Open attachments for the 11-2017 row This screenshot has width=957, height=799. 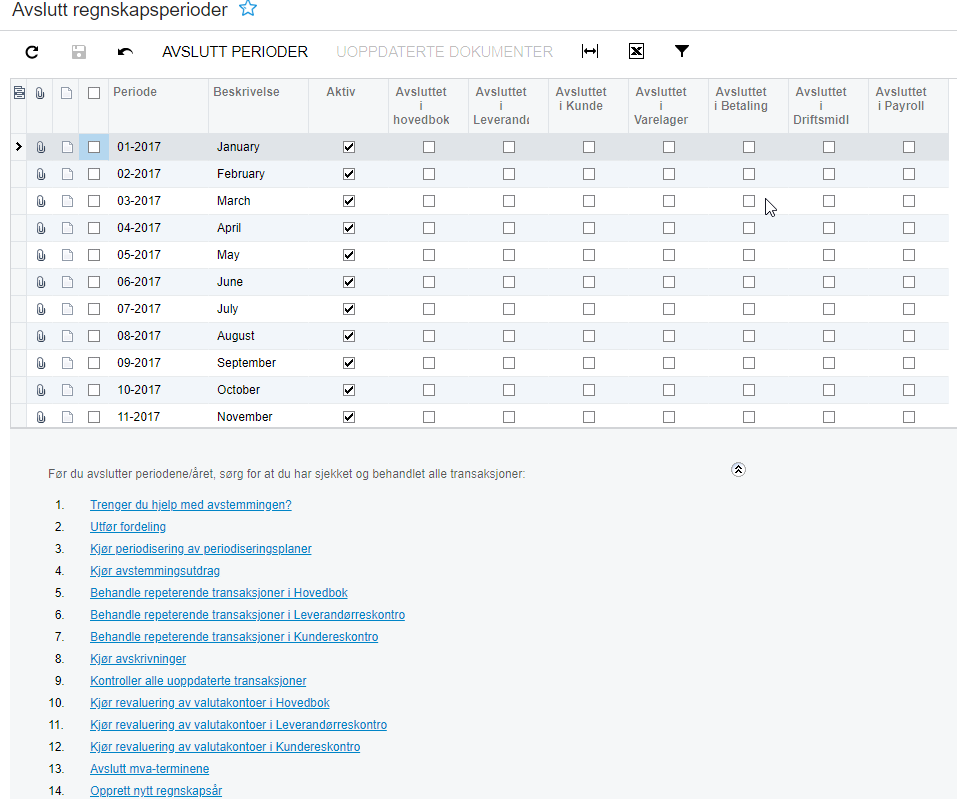[x=41, y=417]
